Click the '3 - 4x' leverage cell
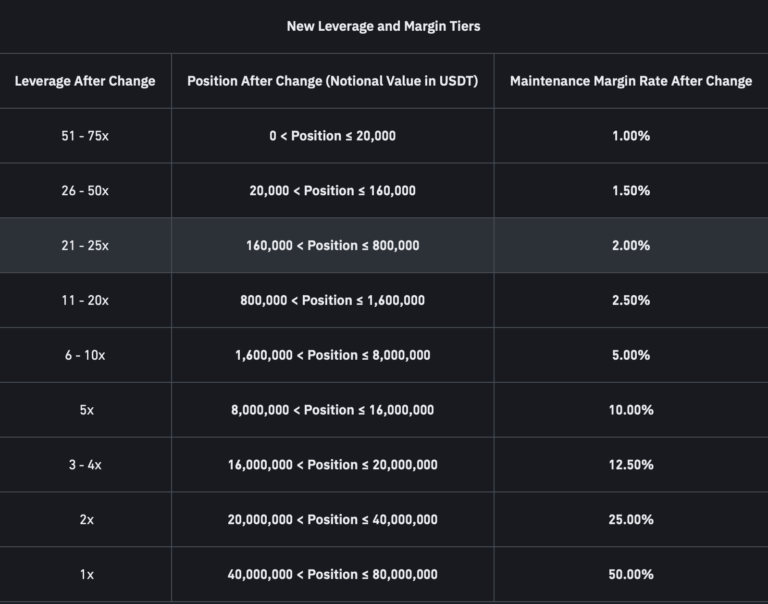This screenshot has width=768, height=604. [x=85, y=465]
